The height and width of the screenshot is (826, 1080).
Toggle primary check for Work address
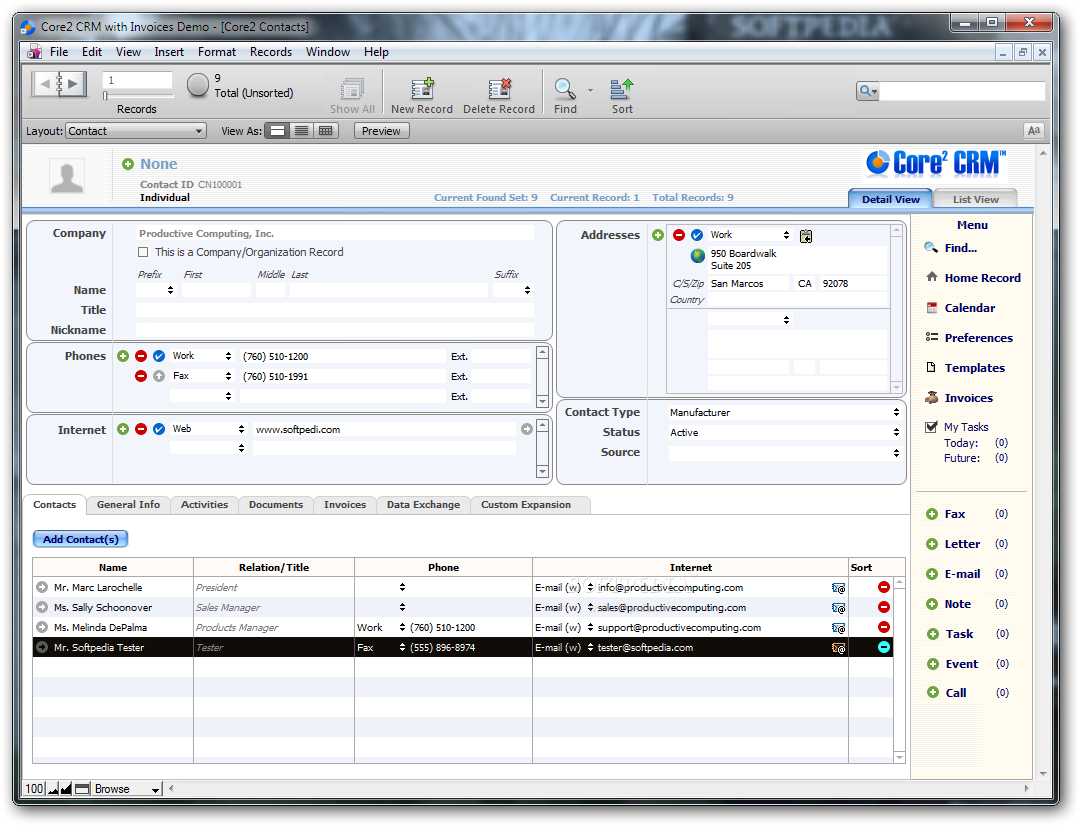pos(697,235)
